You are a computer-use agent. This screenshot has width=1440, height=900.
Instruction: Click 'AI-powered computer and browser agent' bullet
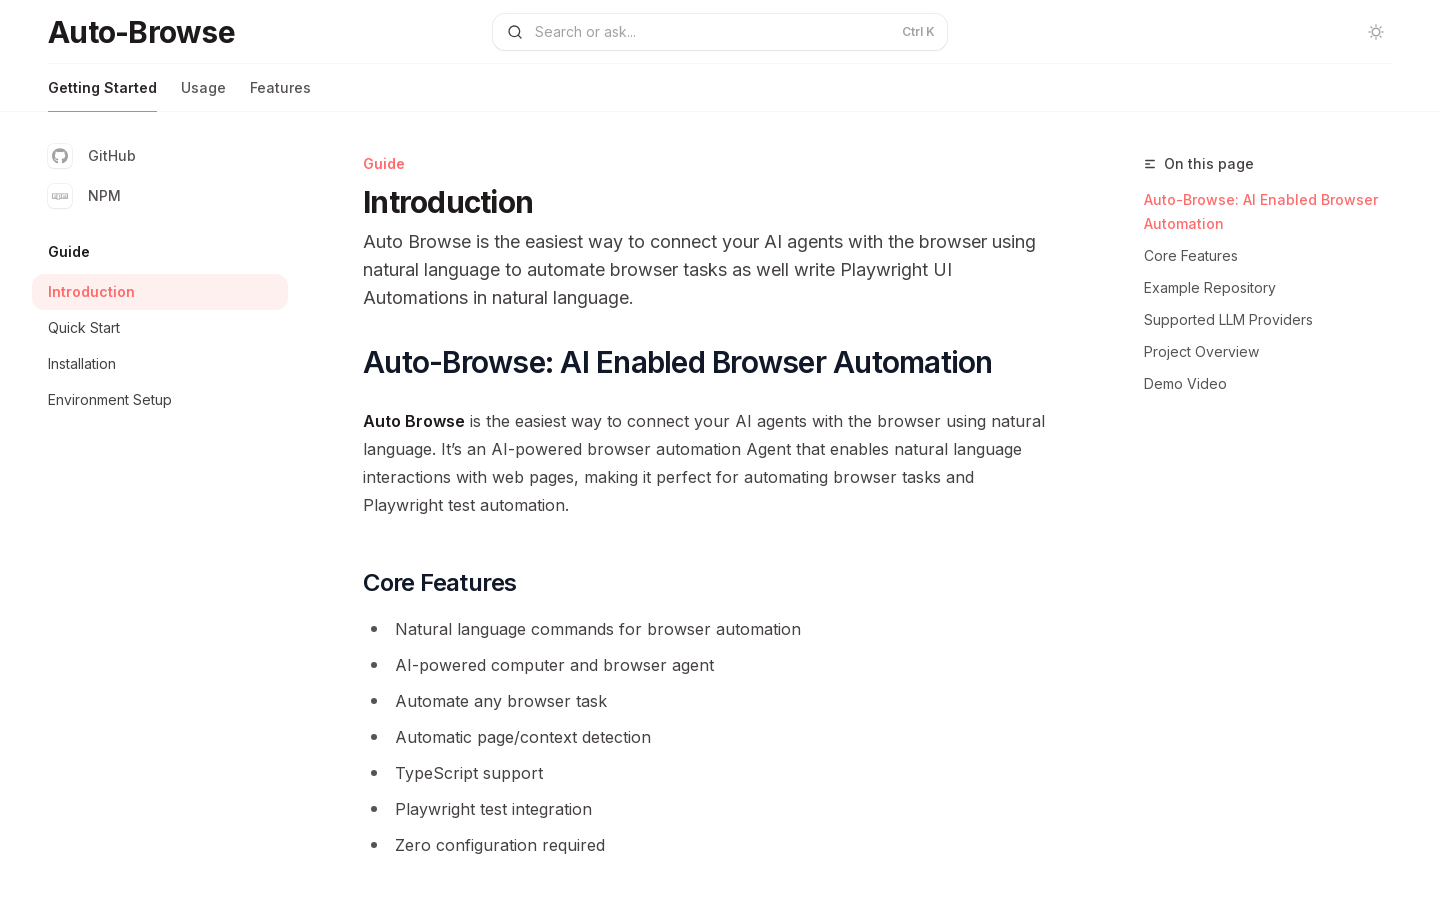pyautogui.click(x=554, y=665)
